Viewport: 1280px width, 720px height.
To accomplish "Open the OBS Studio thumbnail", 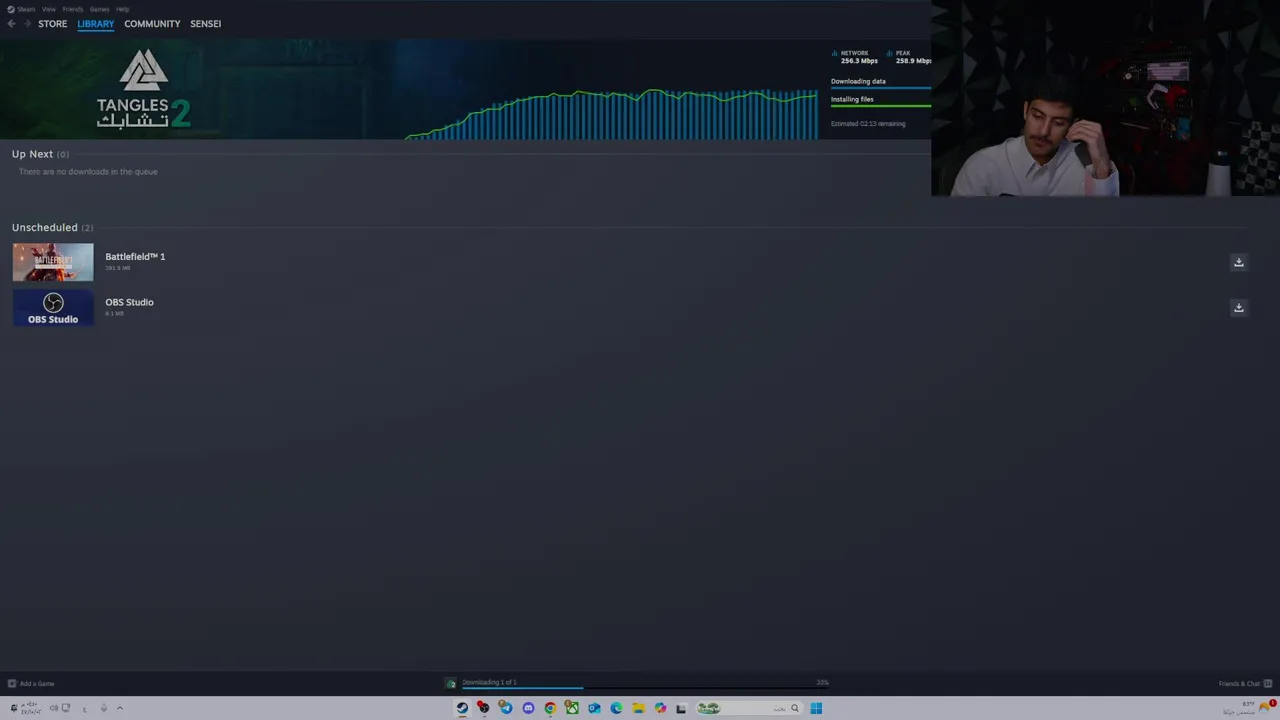I will (53, 308).
